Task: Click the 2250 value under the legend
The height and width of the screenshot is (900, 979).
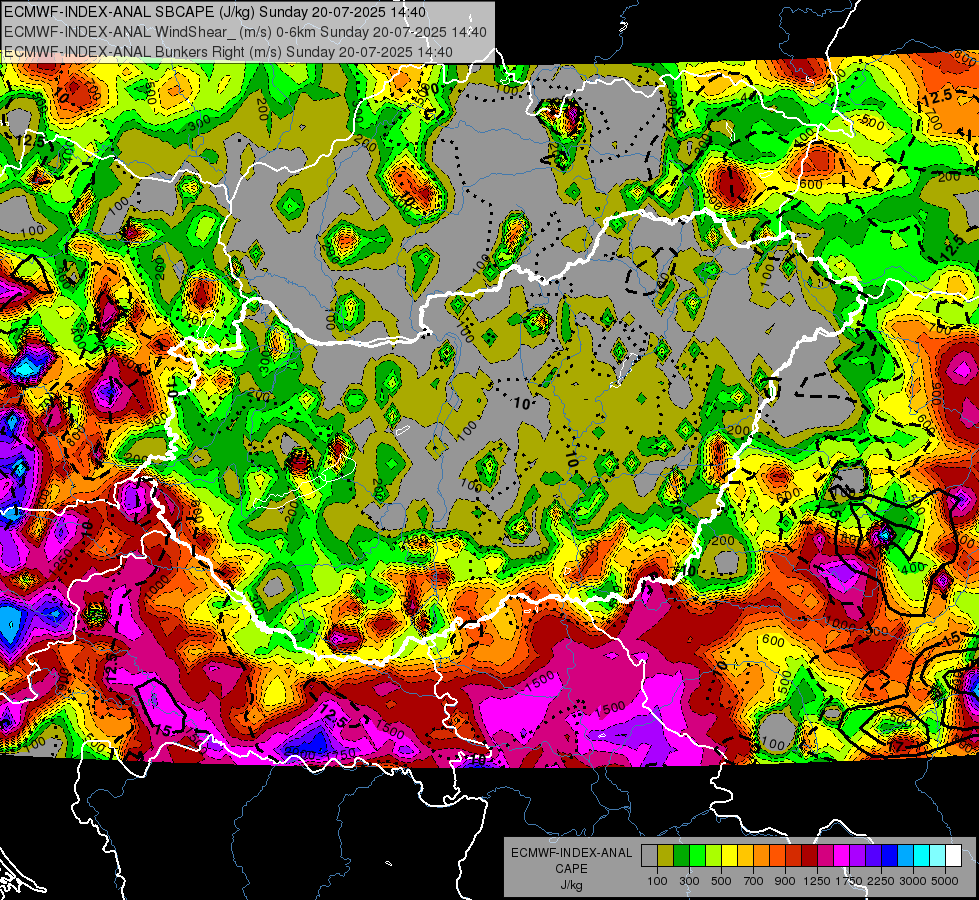Action: [x=882, y=881]
